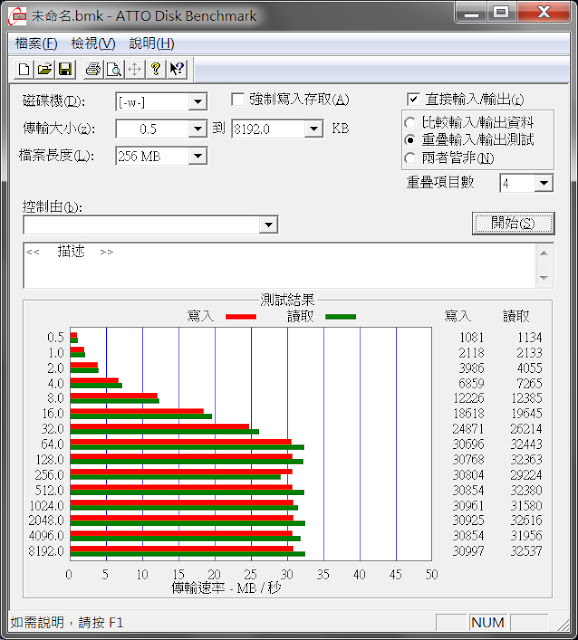
Task: Click the 1024.0 row label in chart
Action: tap(47, 506)
